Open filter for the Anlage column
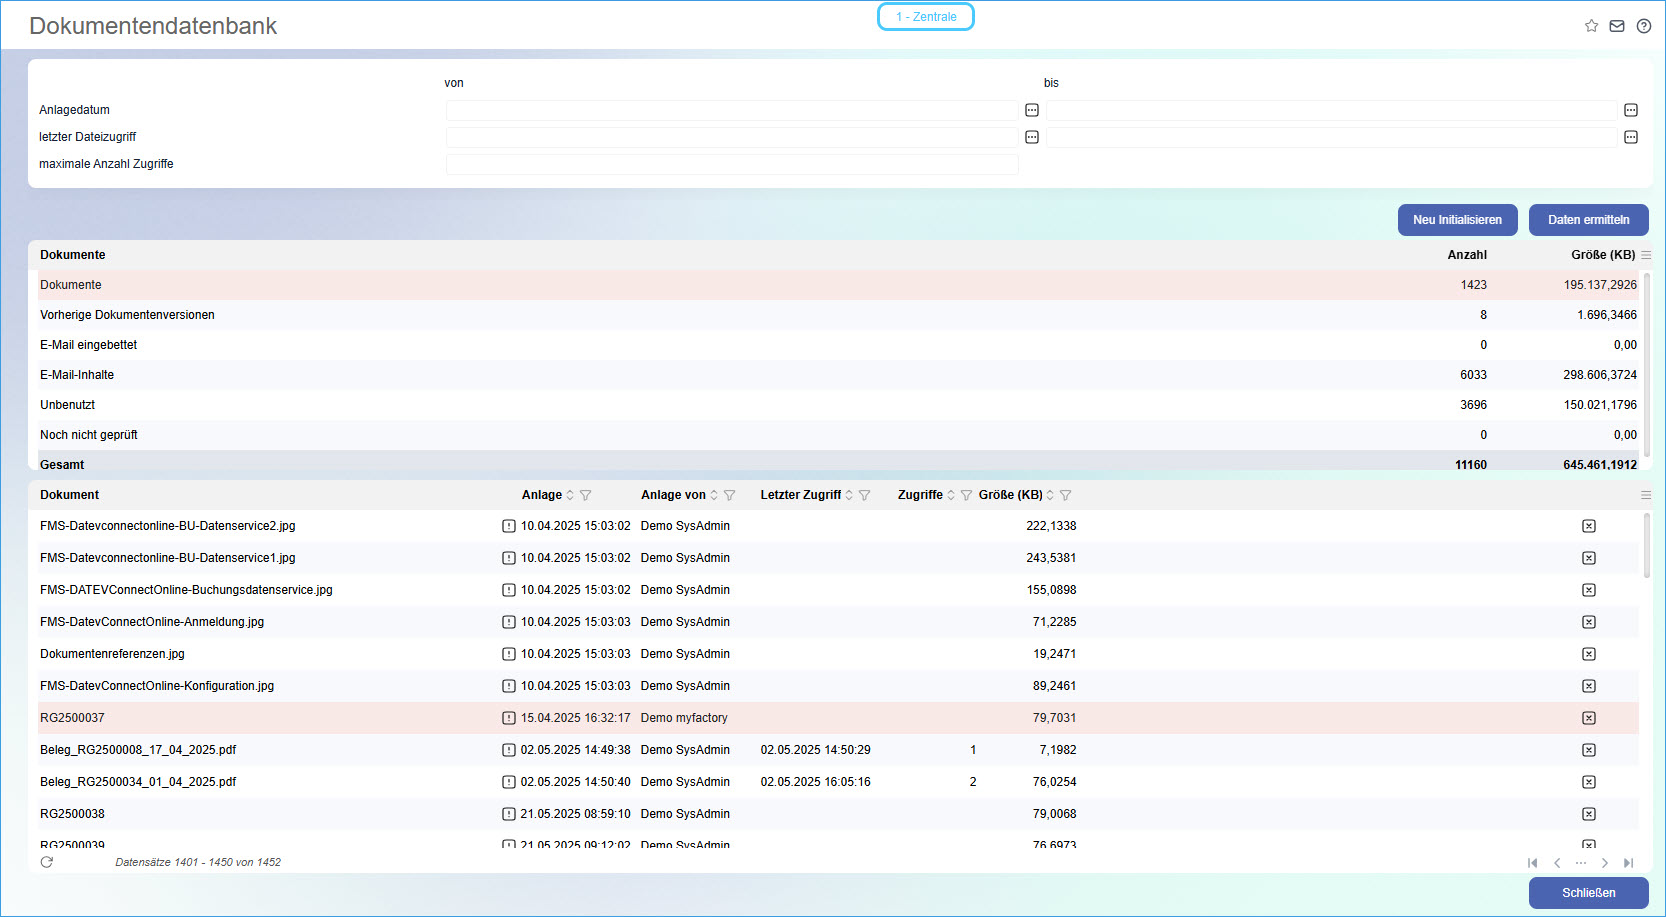 (x=586, y=495)
